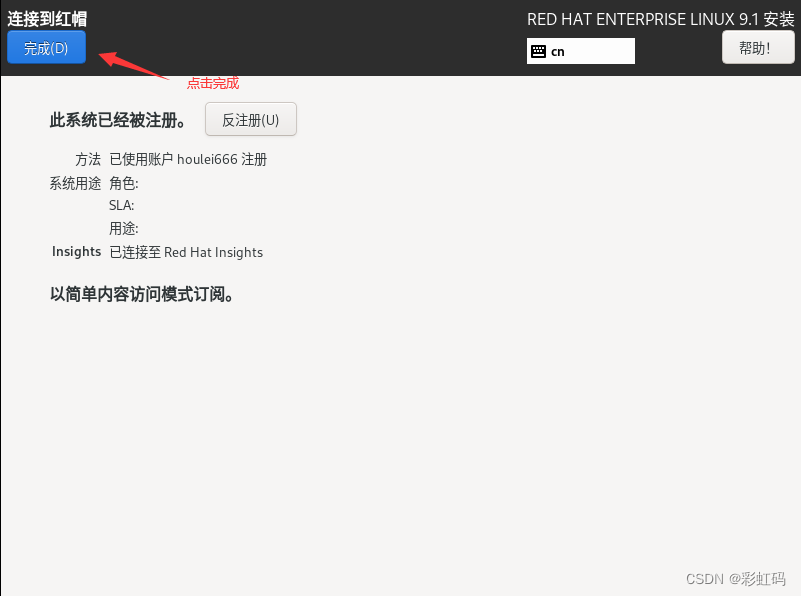Click the 完成(D) done button
Viewport: 801px width, 596px height.
[x=46, y=47]
